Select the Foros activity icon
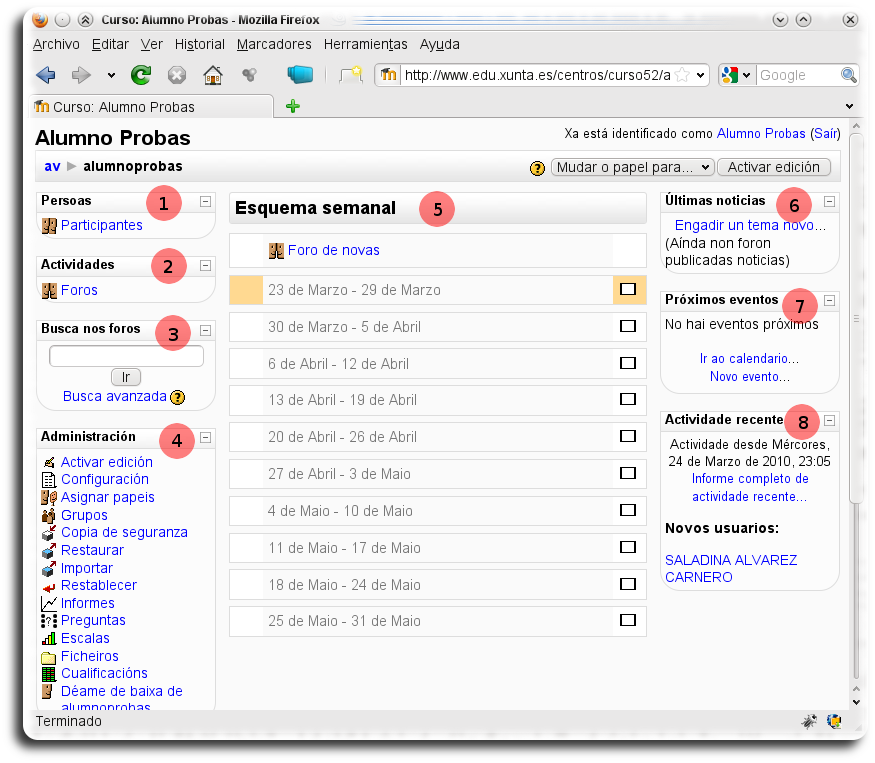 (x=48, y=290)
